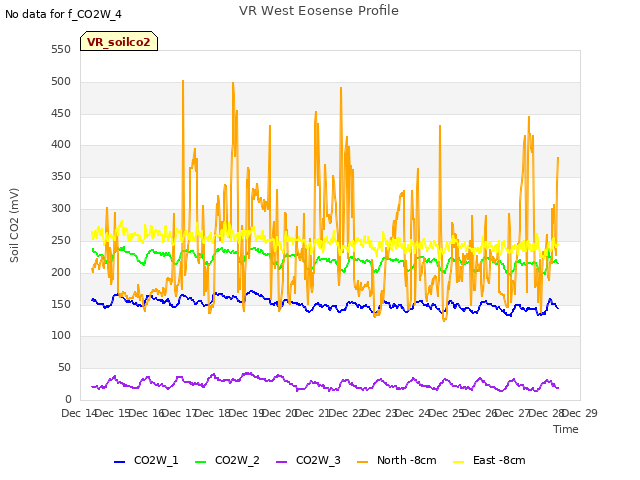Screen dimensions: 640x480
Task: Click the green CO2W_2 legend color marker
Action: click(x=200, y=462)
